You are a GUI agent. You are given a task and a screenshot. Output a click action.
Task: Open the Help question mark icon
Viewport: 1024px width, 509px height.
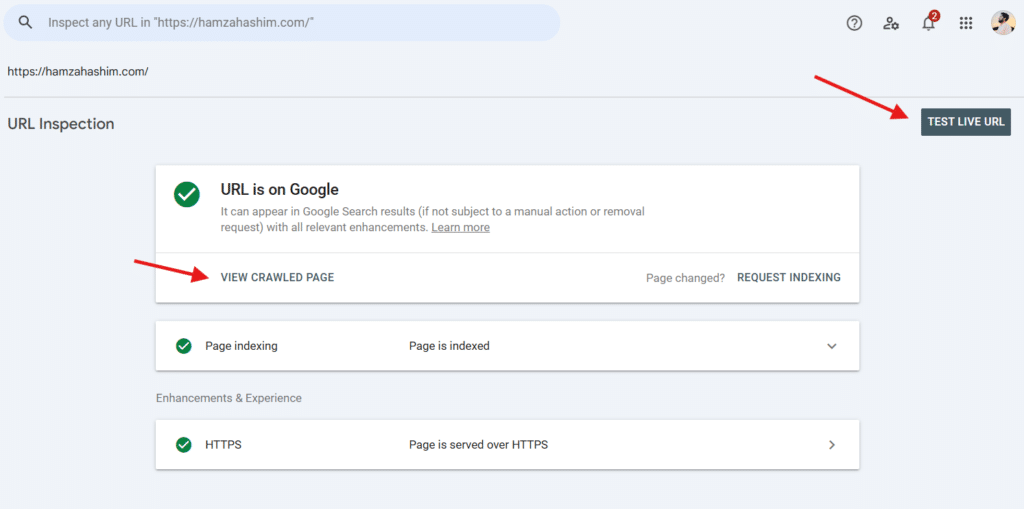click(854, 24)
